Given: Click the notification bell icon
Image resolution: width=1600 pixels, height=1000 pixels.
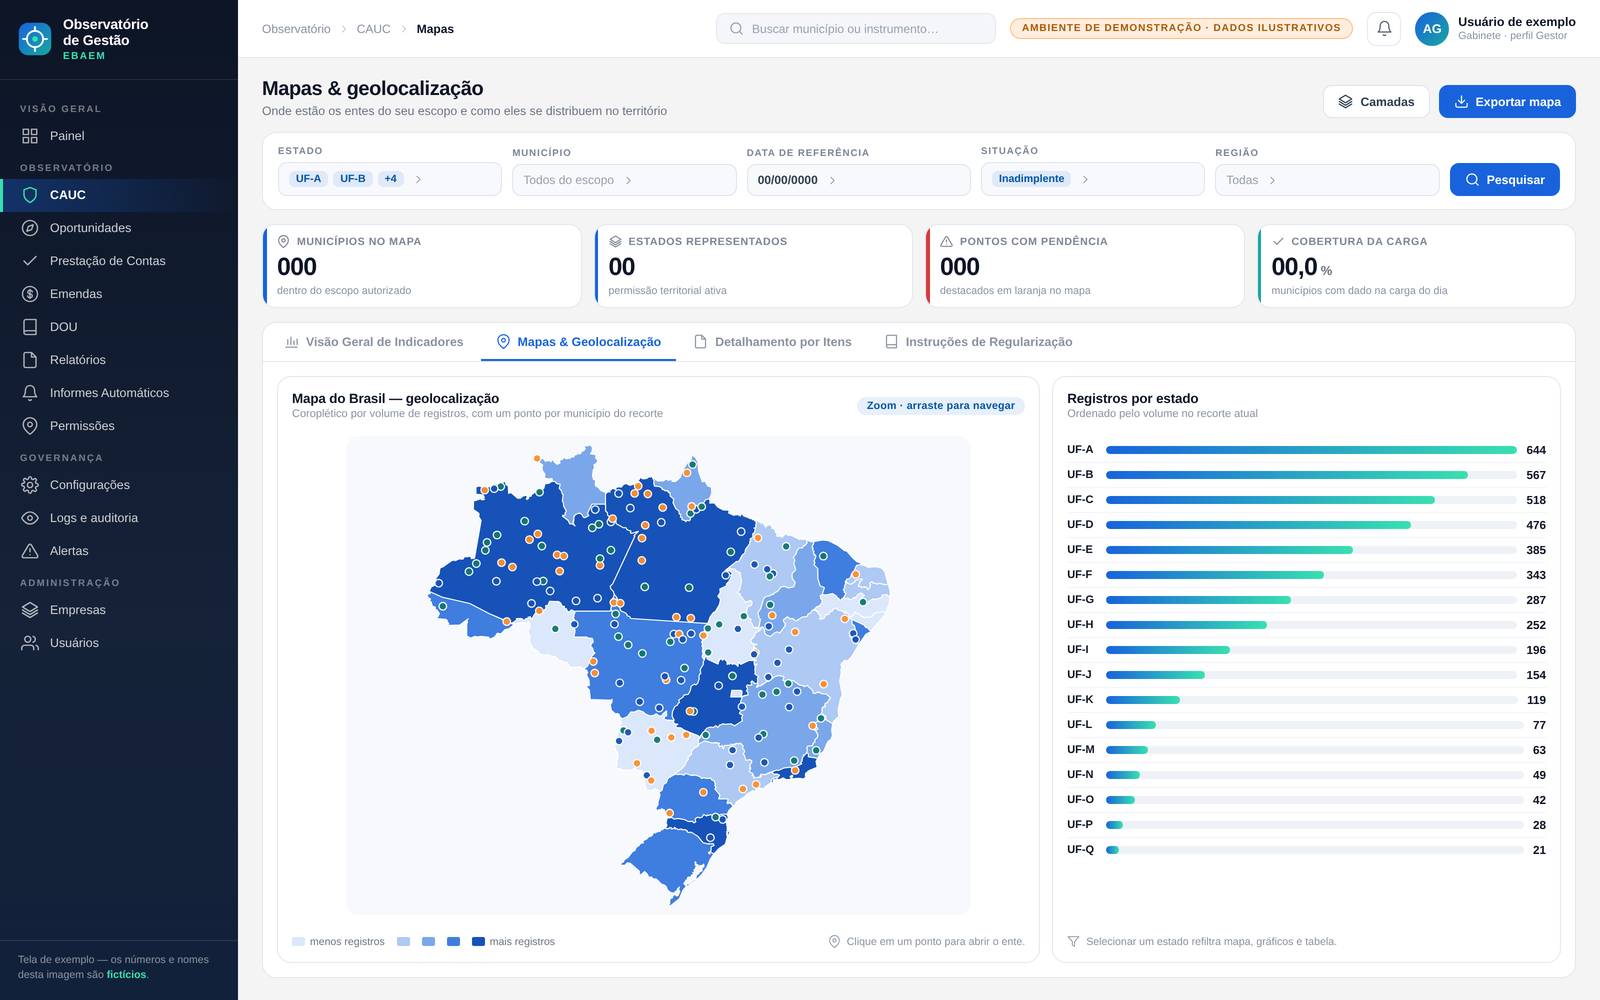Looking at the screenshot, I should [x=1384, y=29].
